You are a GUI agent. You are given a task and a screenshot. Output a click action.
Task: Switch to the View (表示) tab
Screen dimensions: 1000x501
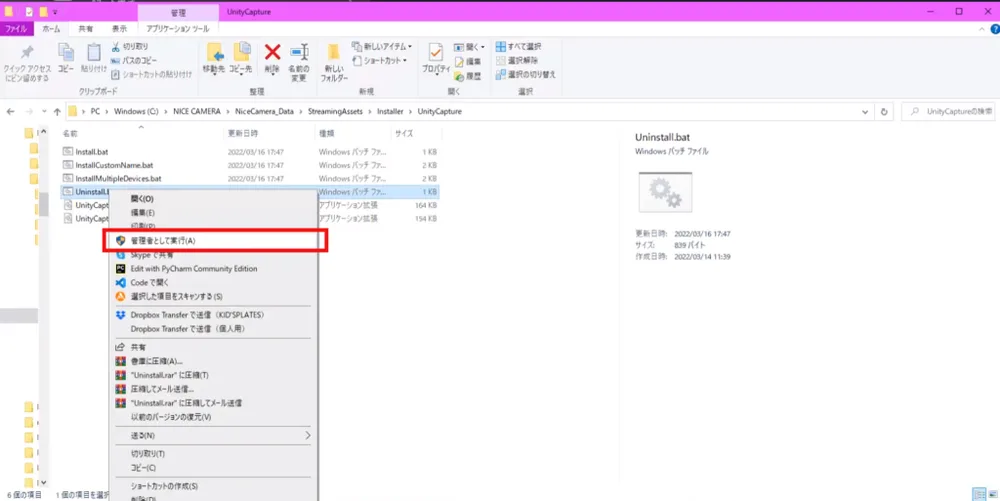pos(119,29)
